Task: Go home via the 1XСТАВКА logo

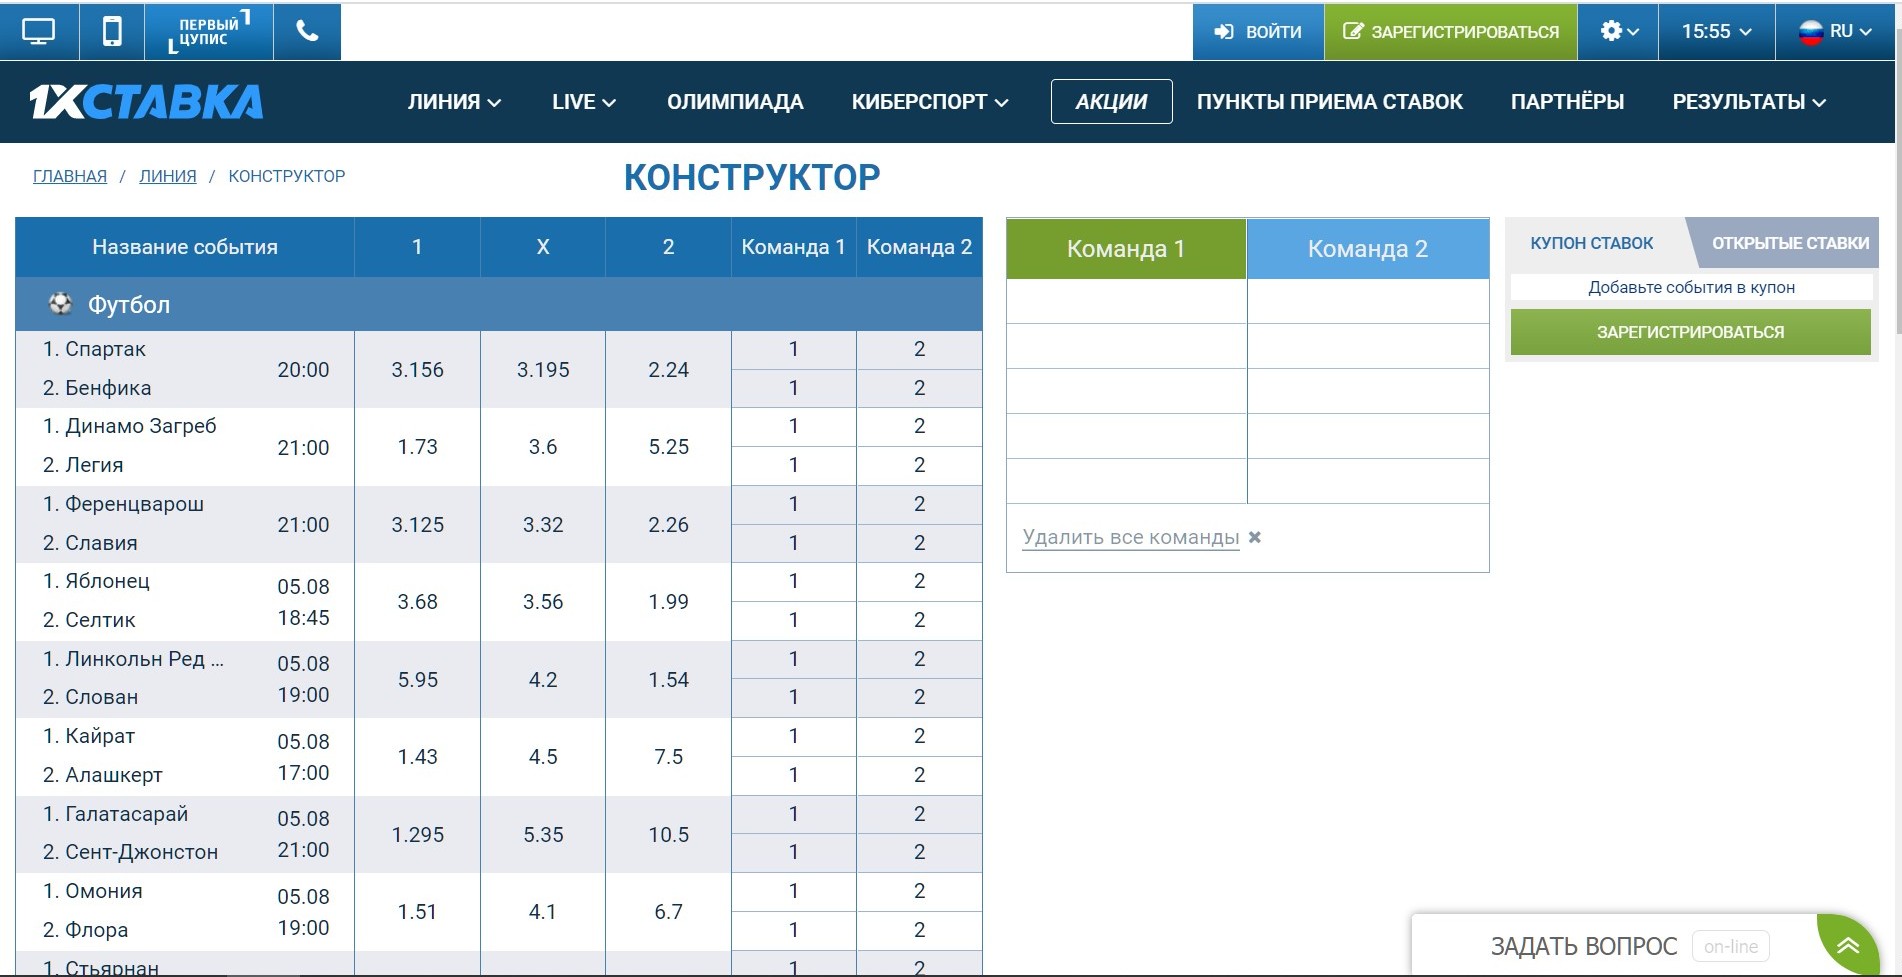Action: 146,102
